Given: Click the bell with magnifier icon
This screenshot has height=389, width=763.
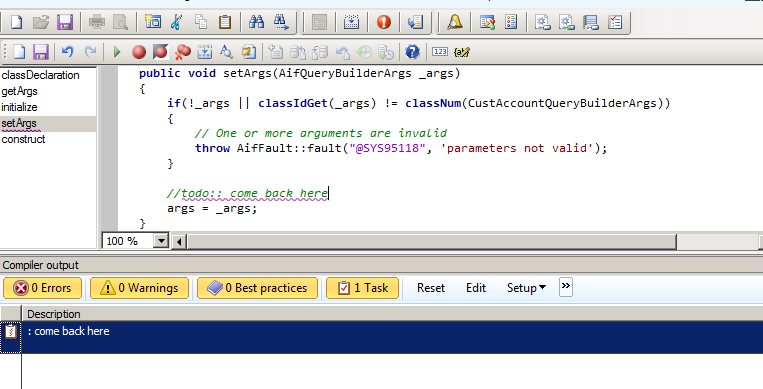Looking at the screenshot, I should [455, 22].
